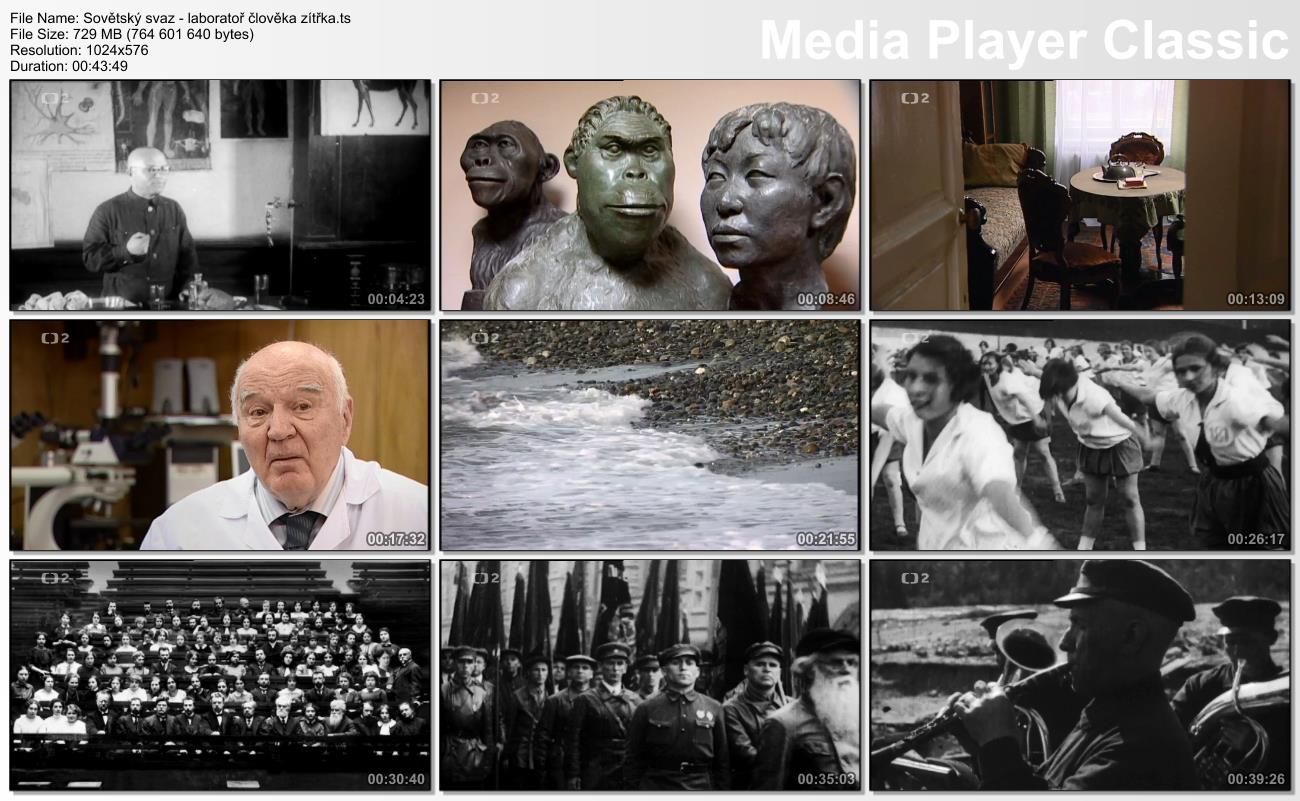Image resolution: width=1300 pixels, height=801 pixels.
Task: Click the 00:39:26 timestamp
Action: (1256, 779)
